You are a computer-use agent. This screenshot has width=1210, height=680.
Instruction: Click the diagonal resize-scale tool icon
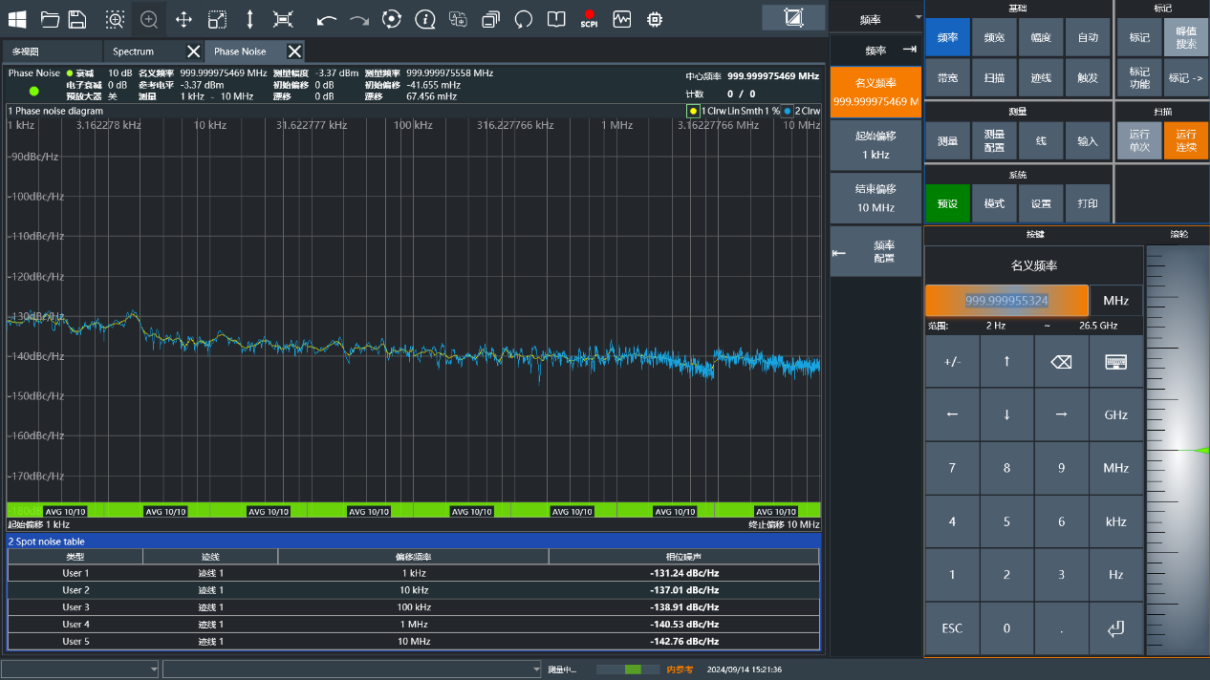pos(217,19)
